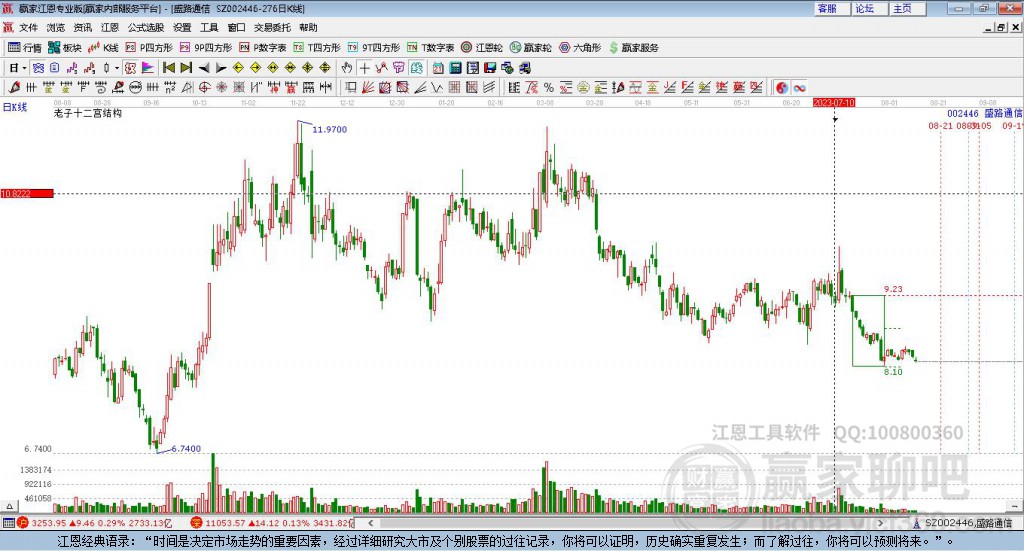Click the 002446 盛路通信 stock label
Screen dimensions: 1024x551
coord(985,114)
